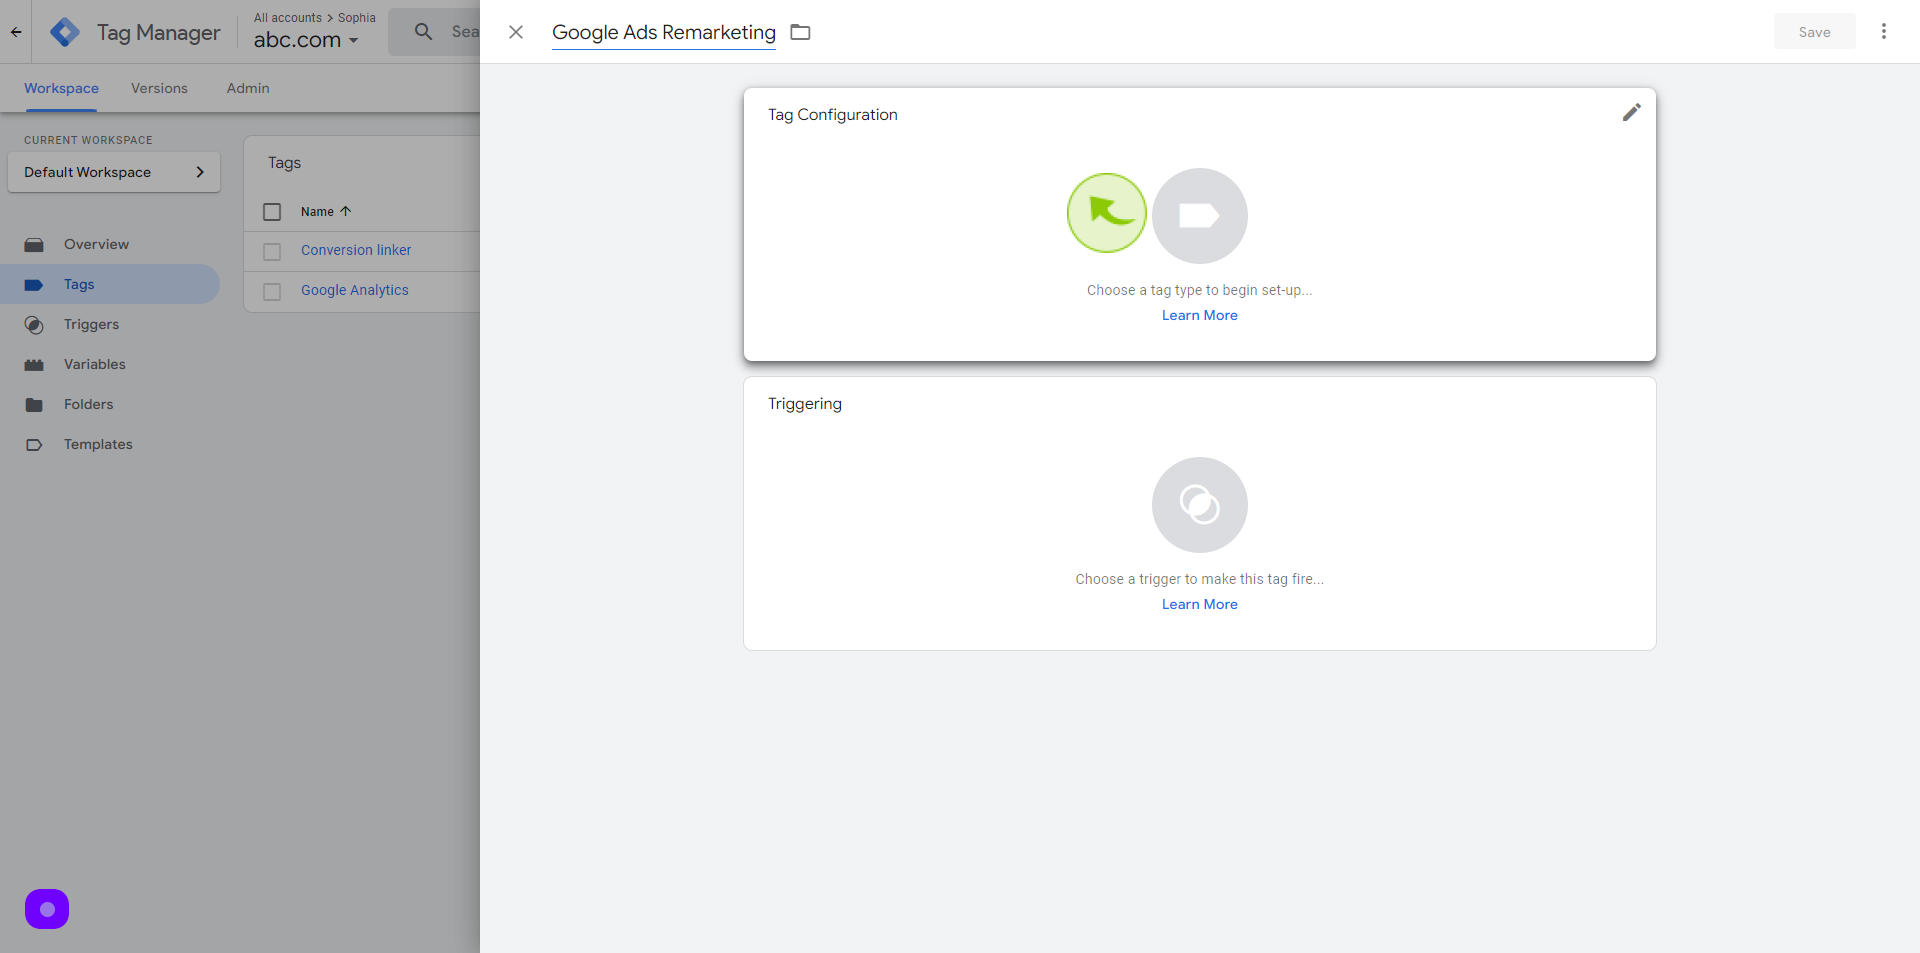Switch to the Admin tab
This screenshot has height=953, width=1920.
coord(248,88)
